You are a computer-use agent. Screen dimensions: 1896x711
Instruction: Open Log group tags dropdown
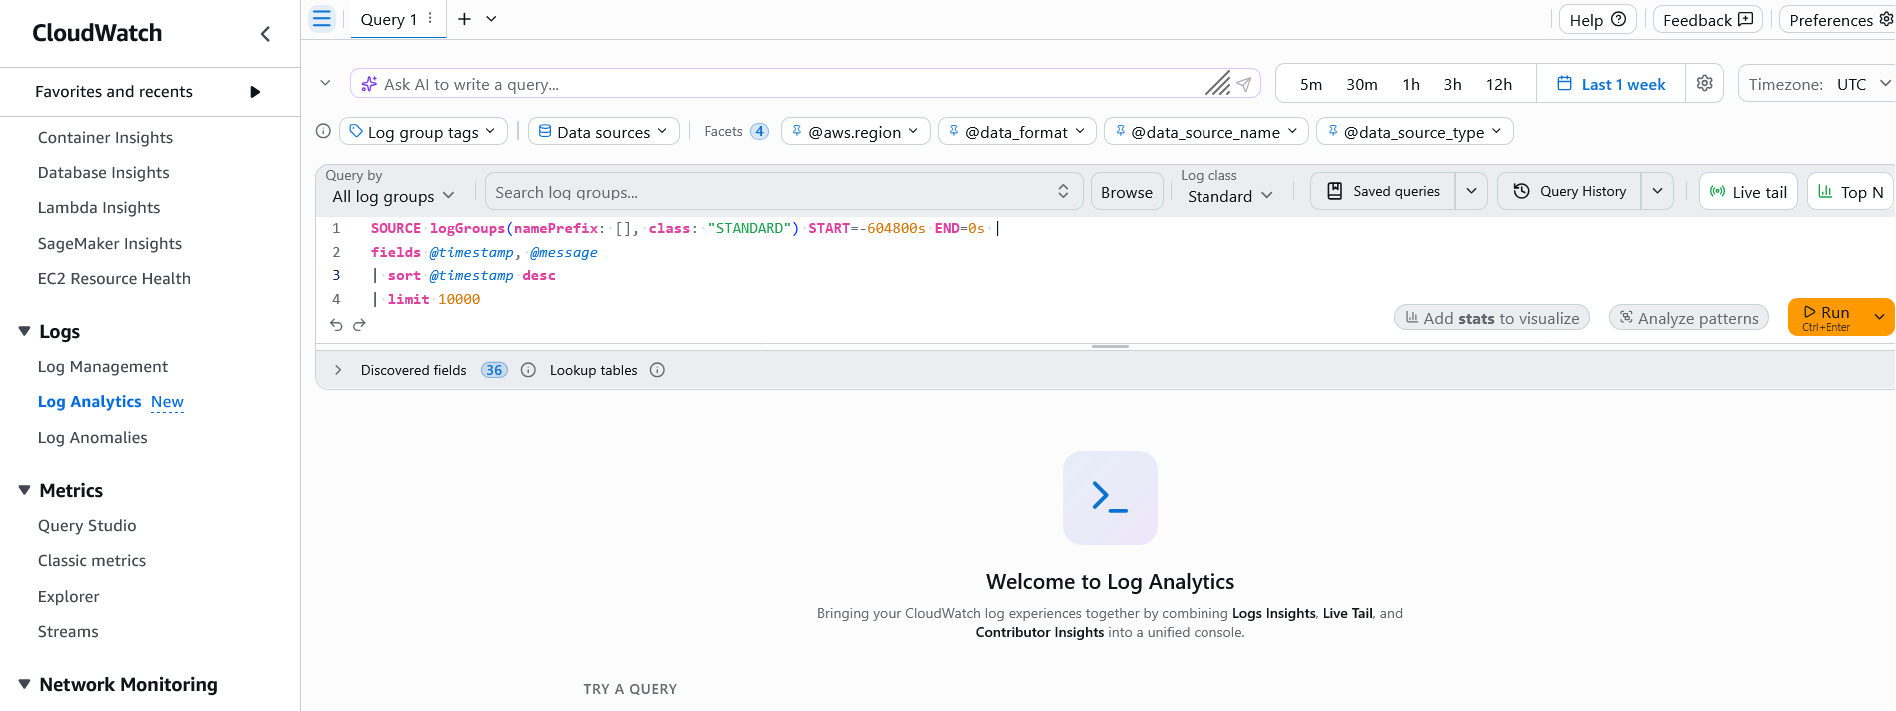(423, 131)
